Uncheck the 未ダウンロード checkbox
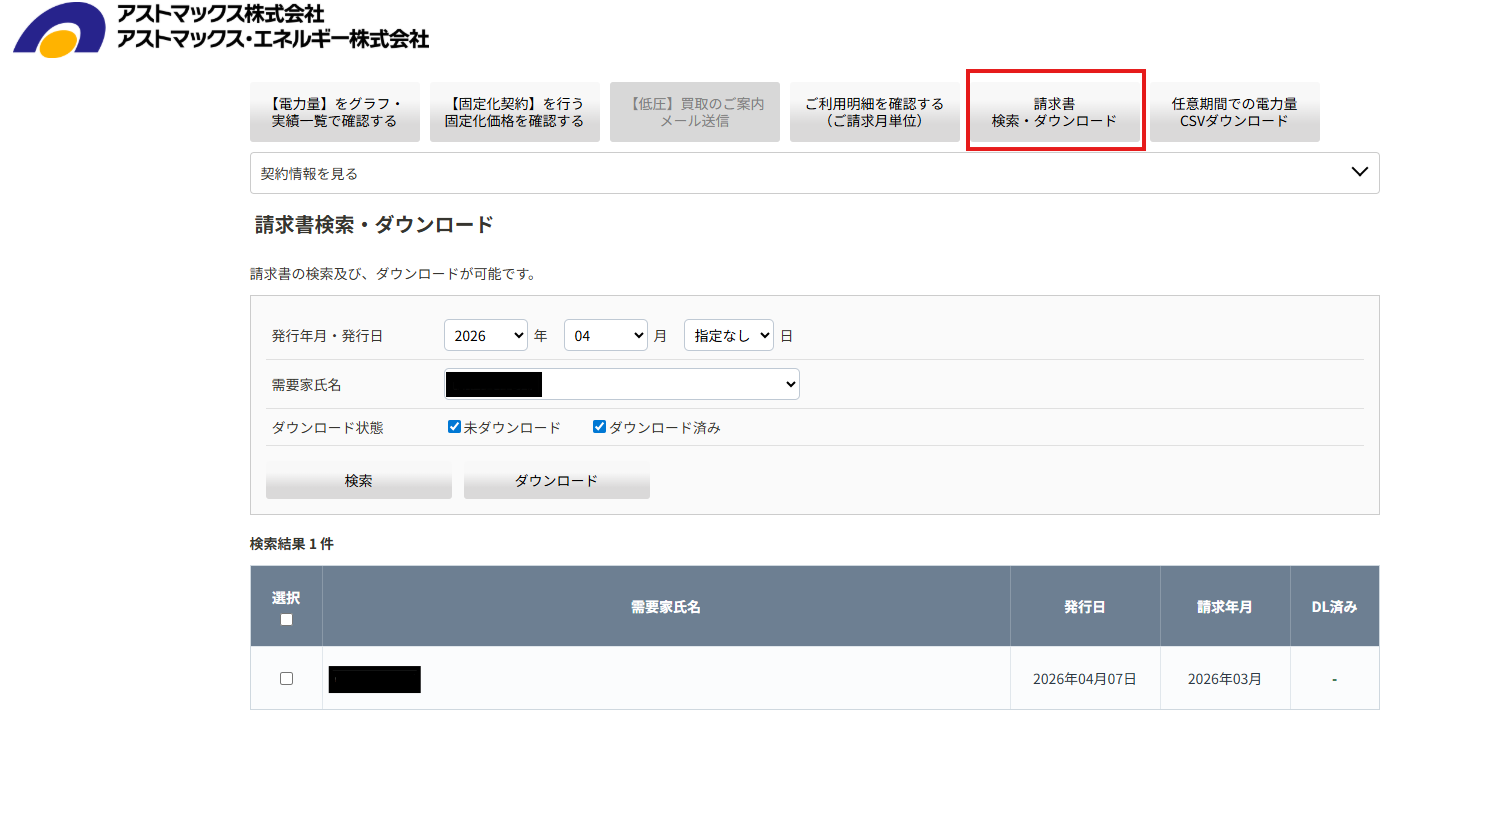 pyautogui.click(x=454, y=427)
